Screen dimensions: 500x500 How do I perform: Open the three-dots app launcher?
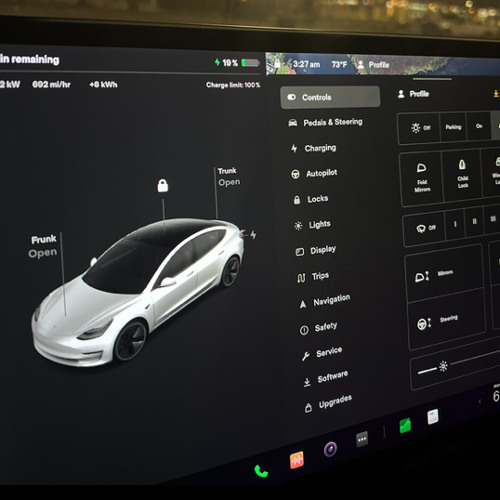click(x=362, y=440)
